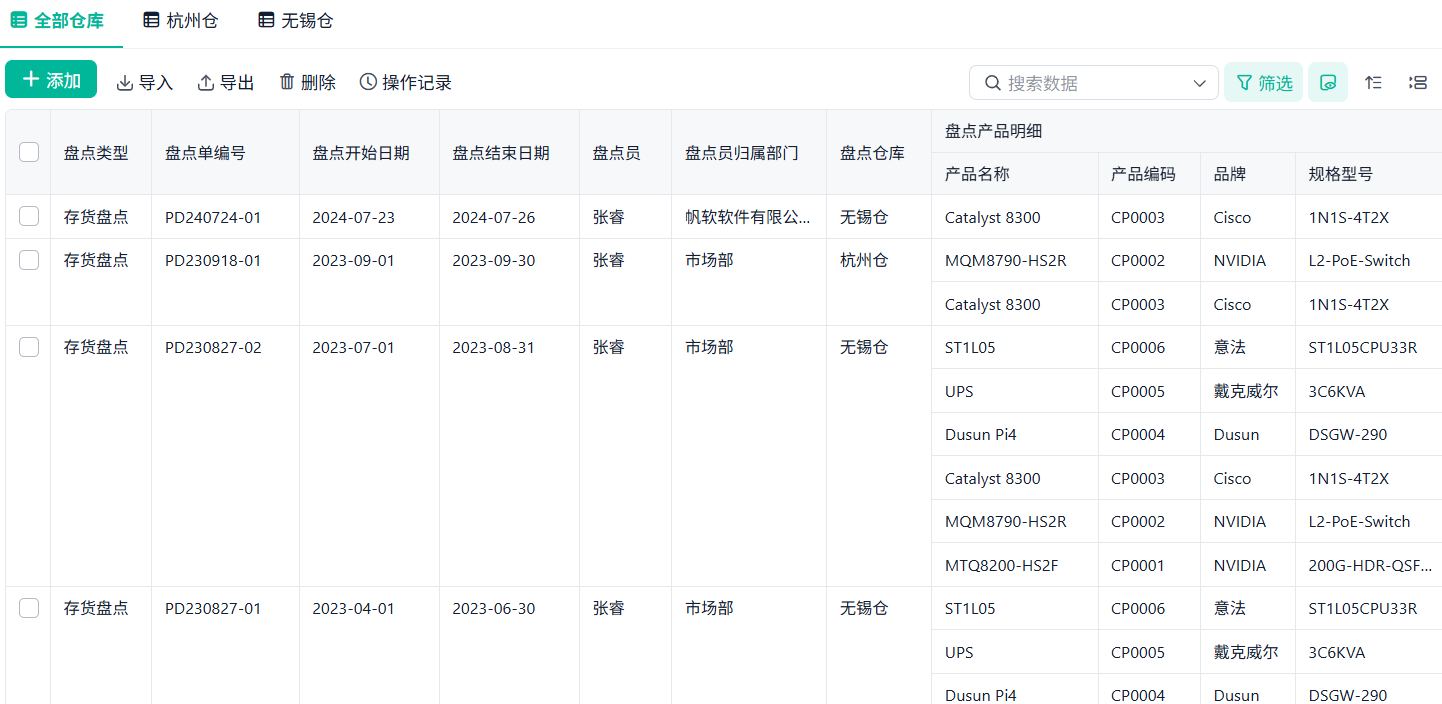1442x704 pixels.
Task: Click the 筛选 filter button
Action: click(x=1264, y=82)
